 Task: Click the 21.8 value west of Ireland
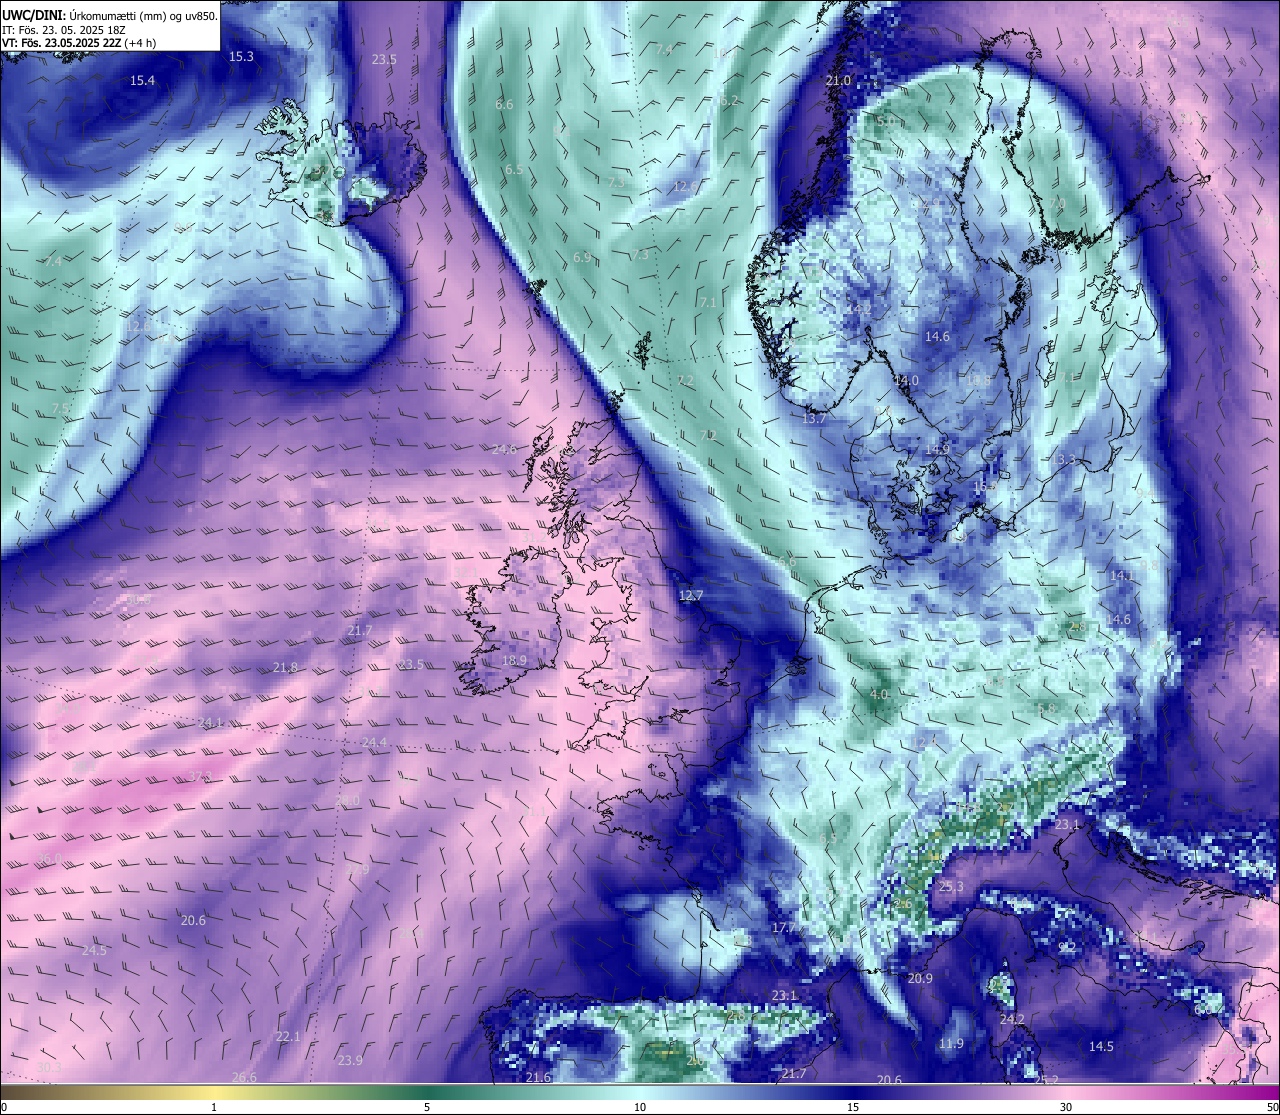point(285,668)
